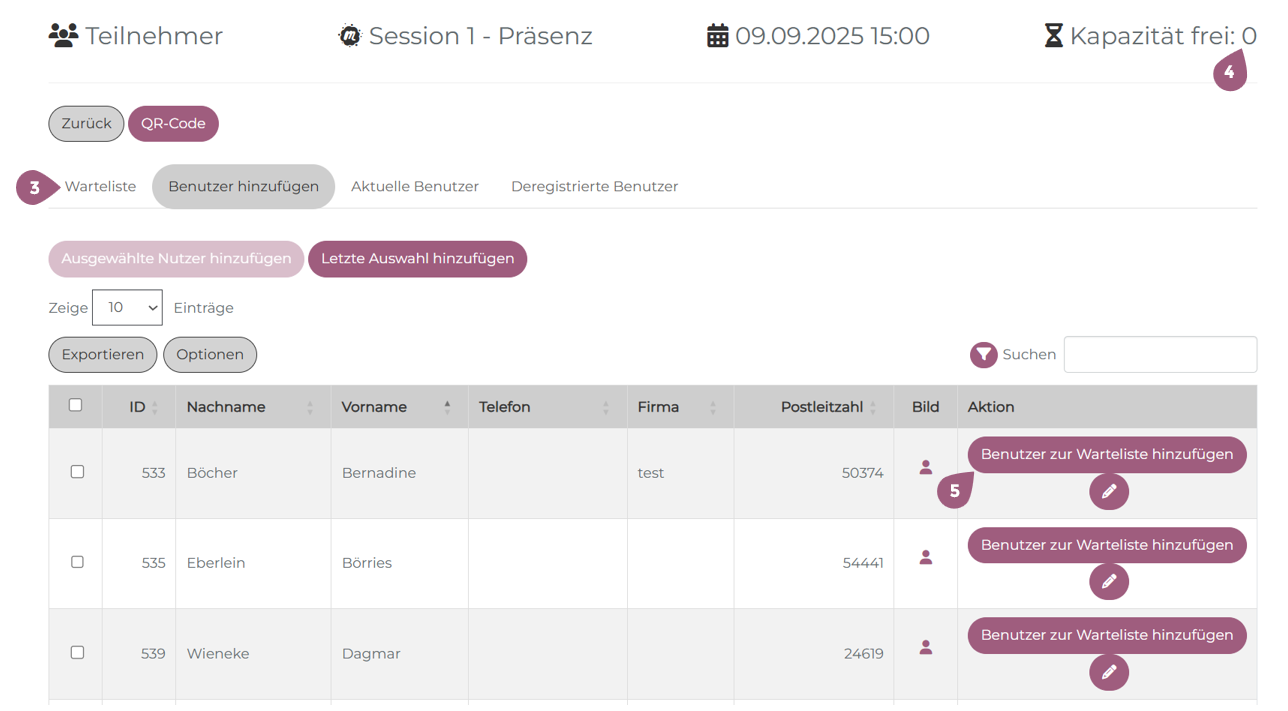
Task: Open the Aktuelle Benutzer tab
Action: click(415, 187)
